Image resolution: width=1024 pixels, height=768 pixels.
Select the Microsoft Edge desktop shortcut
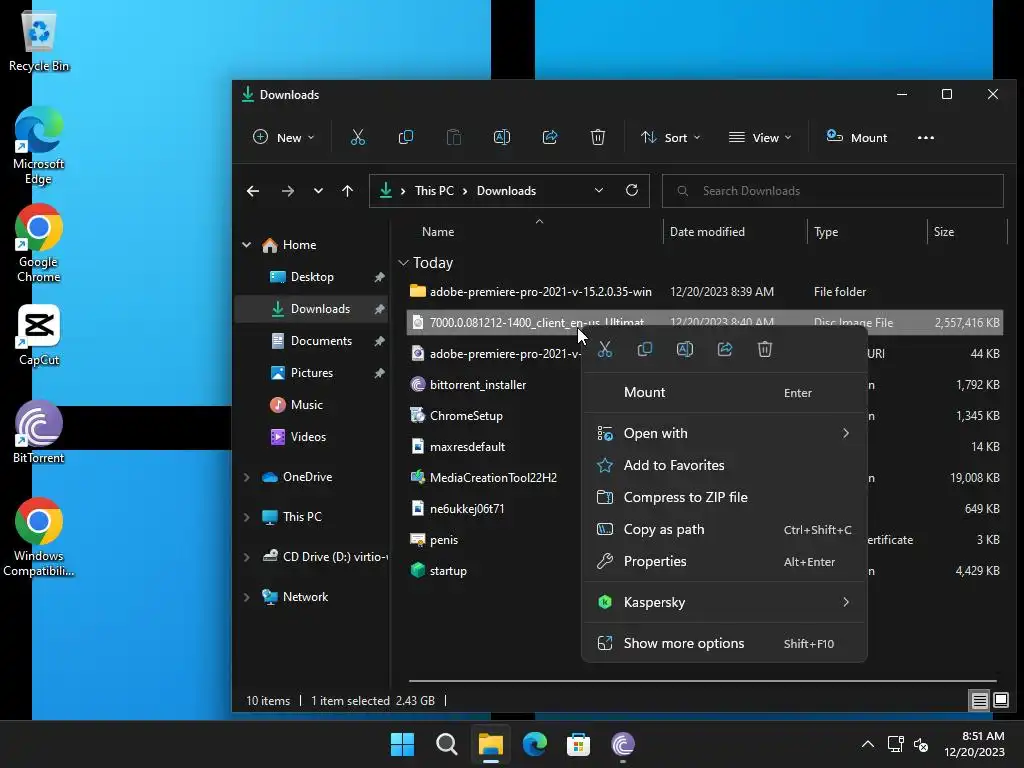pyautogui.click(x=39, y=146)
